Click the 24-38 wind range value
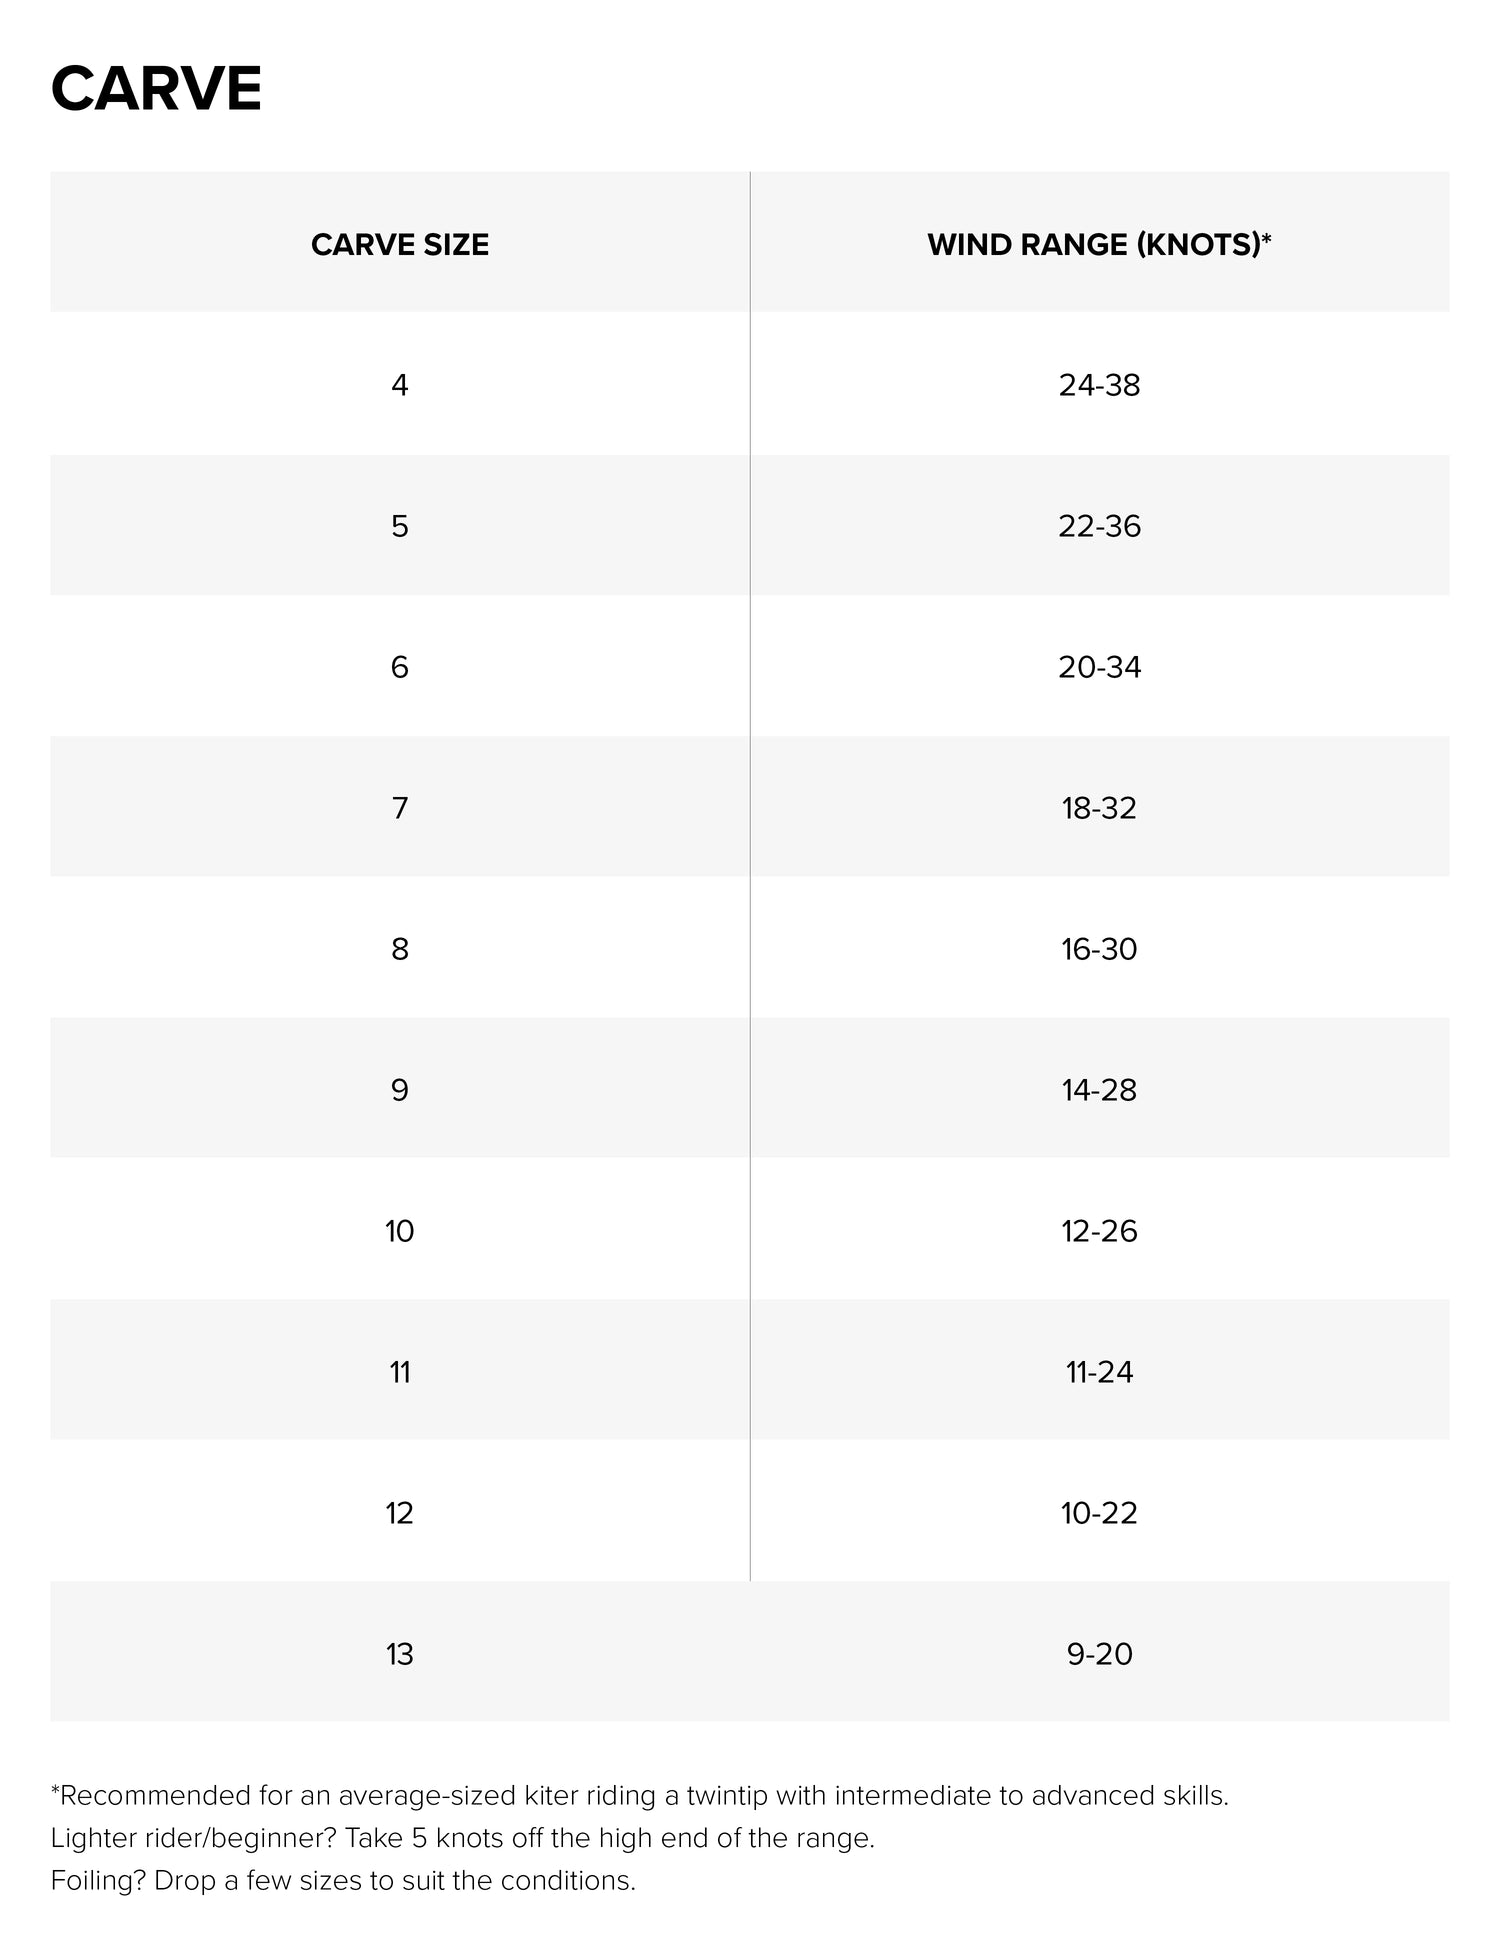The width and height of the screenshot is (1500, 1950). point(1099,385)
